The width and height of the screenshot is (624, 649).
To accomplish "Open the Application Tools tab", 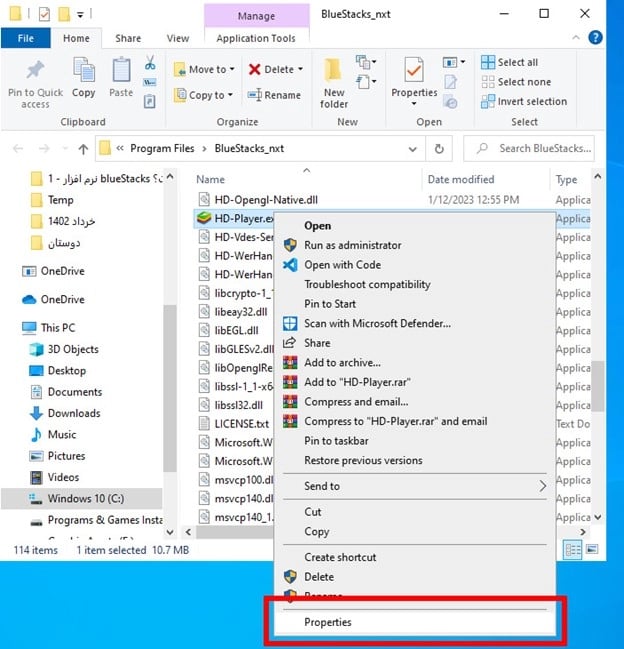I will pyautogui.click(x=256, y=38).
